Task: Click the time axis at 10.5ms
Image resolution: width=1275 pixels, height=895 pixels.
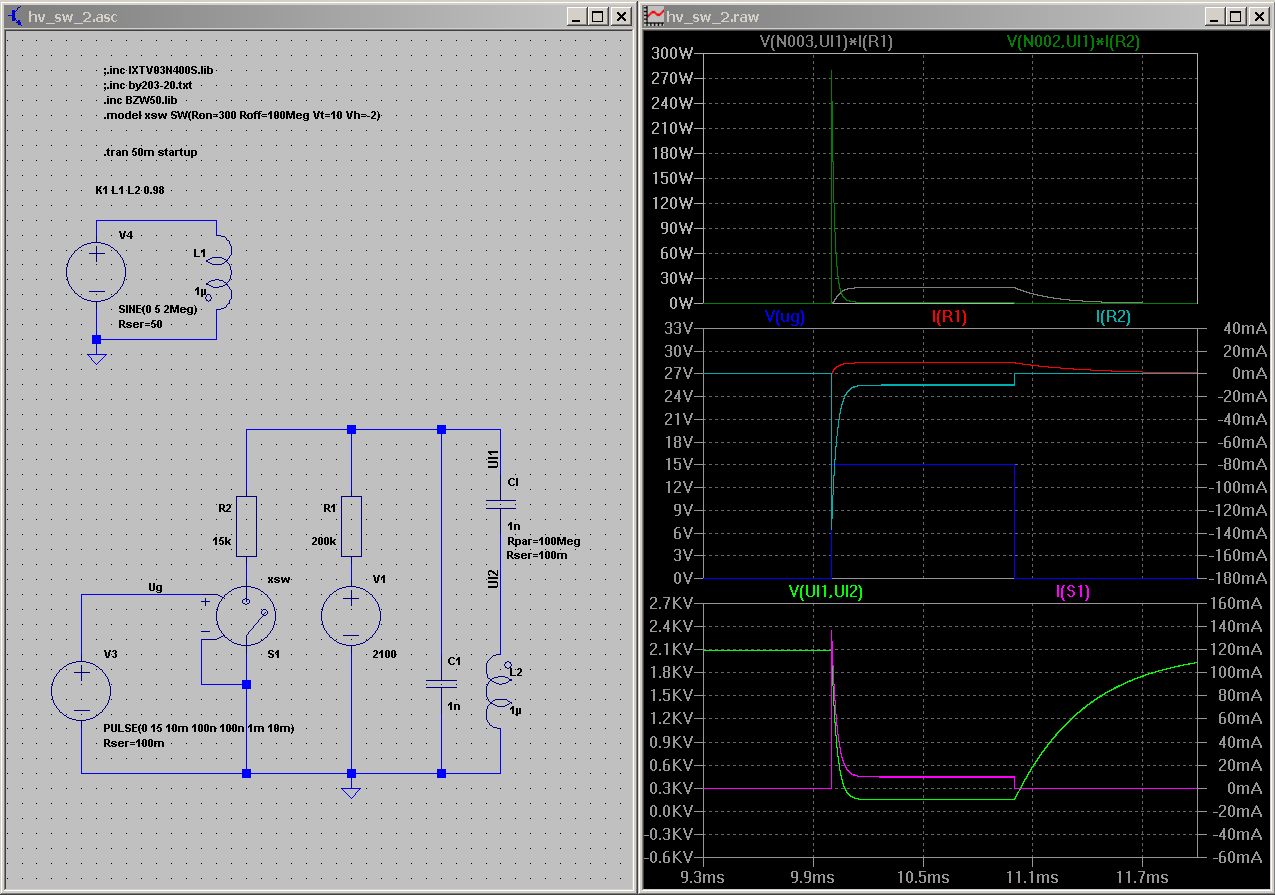Action: pos(922,877)
